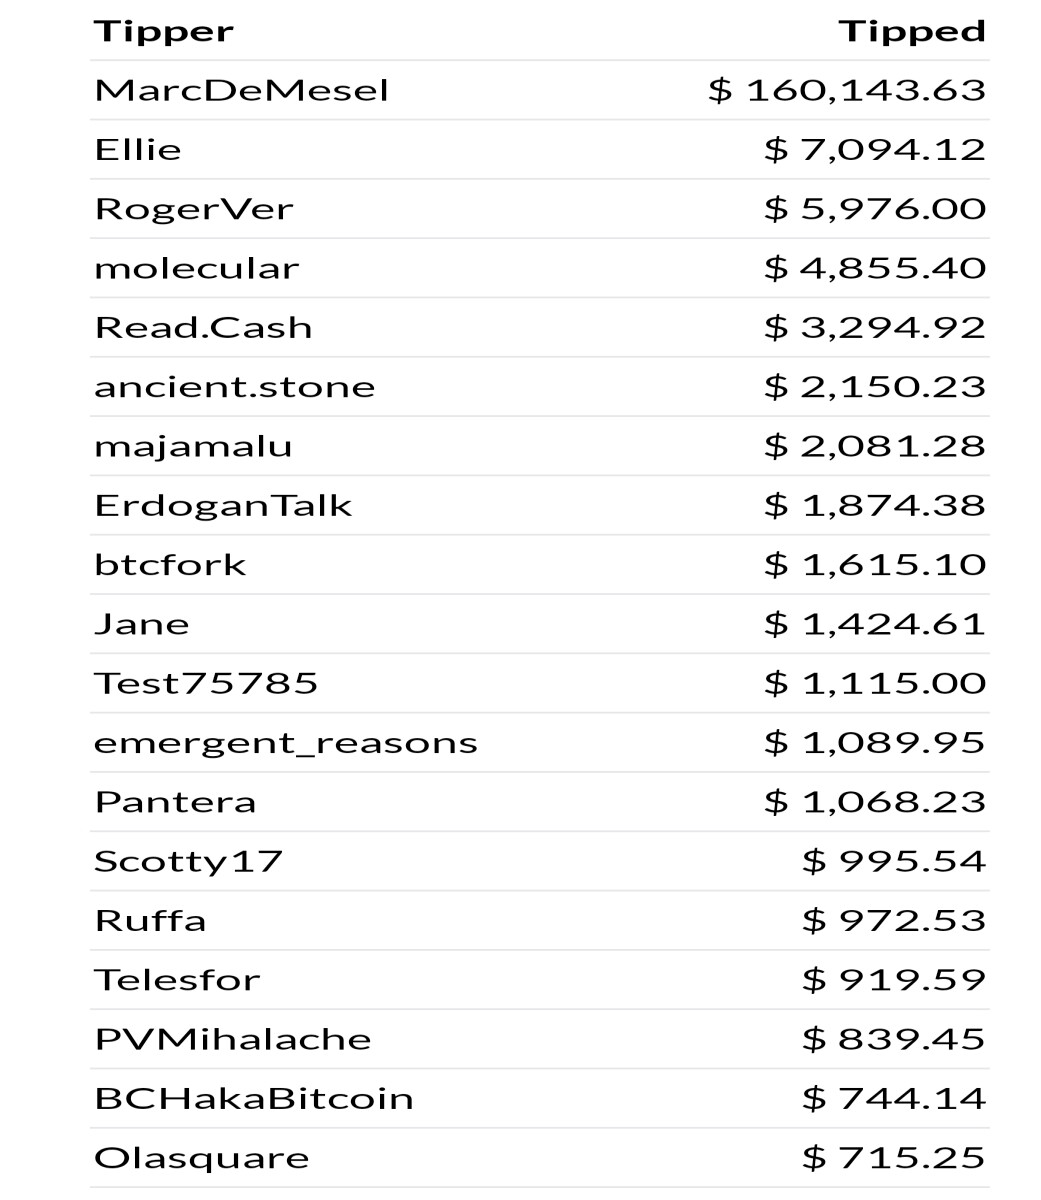This screenshot has width=1041, height=1200.
Task: Open Test75785 user entry
Action: pos(206,684)
